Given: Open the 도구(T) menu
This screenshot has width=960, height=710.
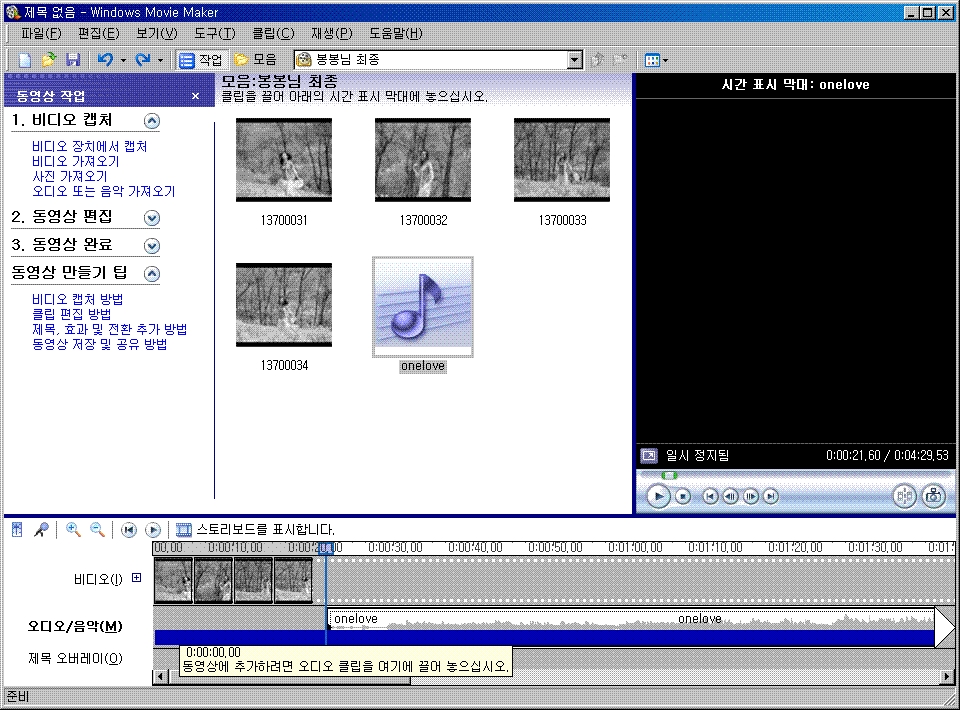Looking at the screenshot, I should click(215, 33).
